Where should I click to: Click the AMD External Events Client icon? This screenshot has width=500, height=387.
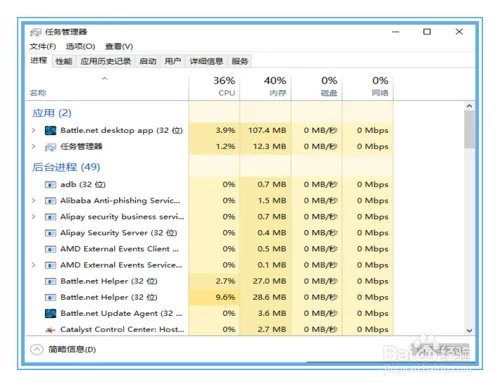click(50, 249)
